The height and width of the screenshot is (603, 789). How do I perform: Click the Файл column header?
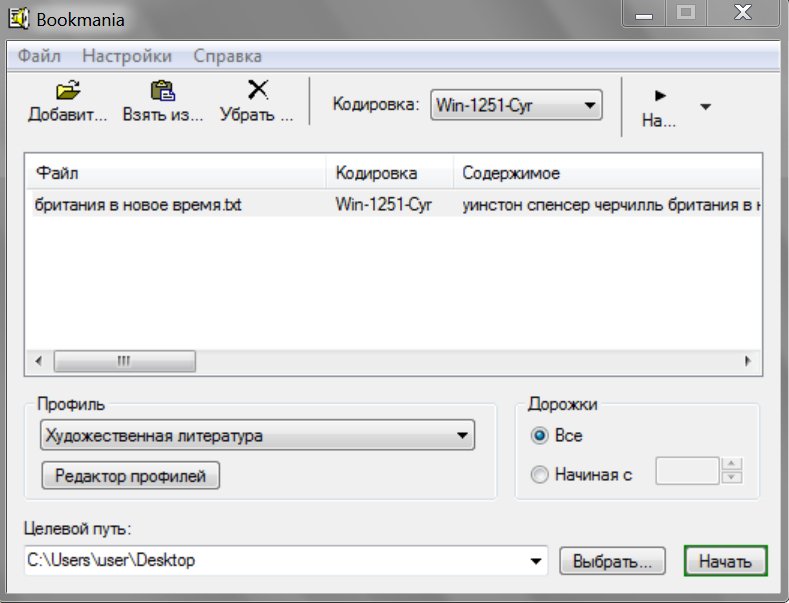[x=175, y=173]
